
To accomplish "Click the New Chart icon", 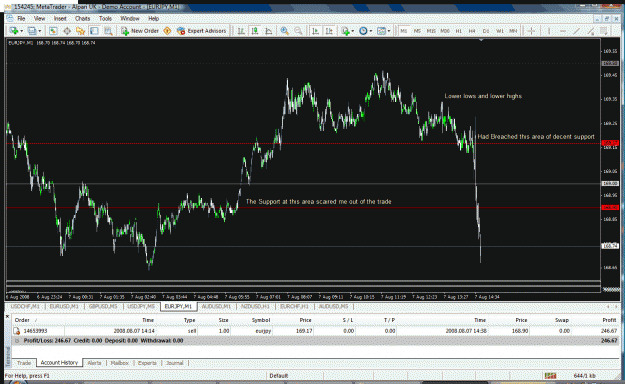I will coord(14,31).
